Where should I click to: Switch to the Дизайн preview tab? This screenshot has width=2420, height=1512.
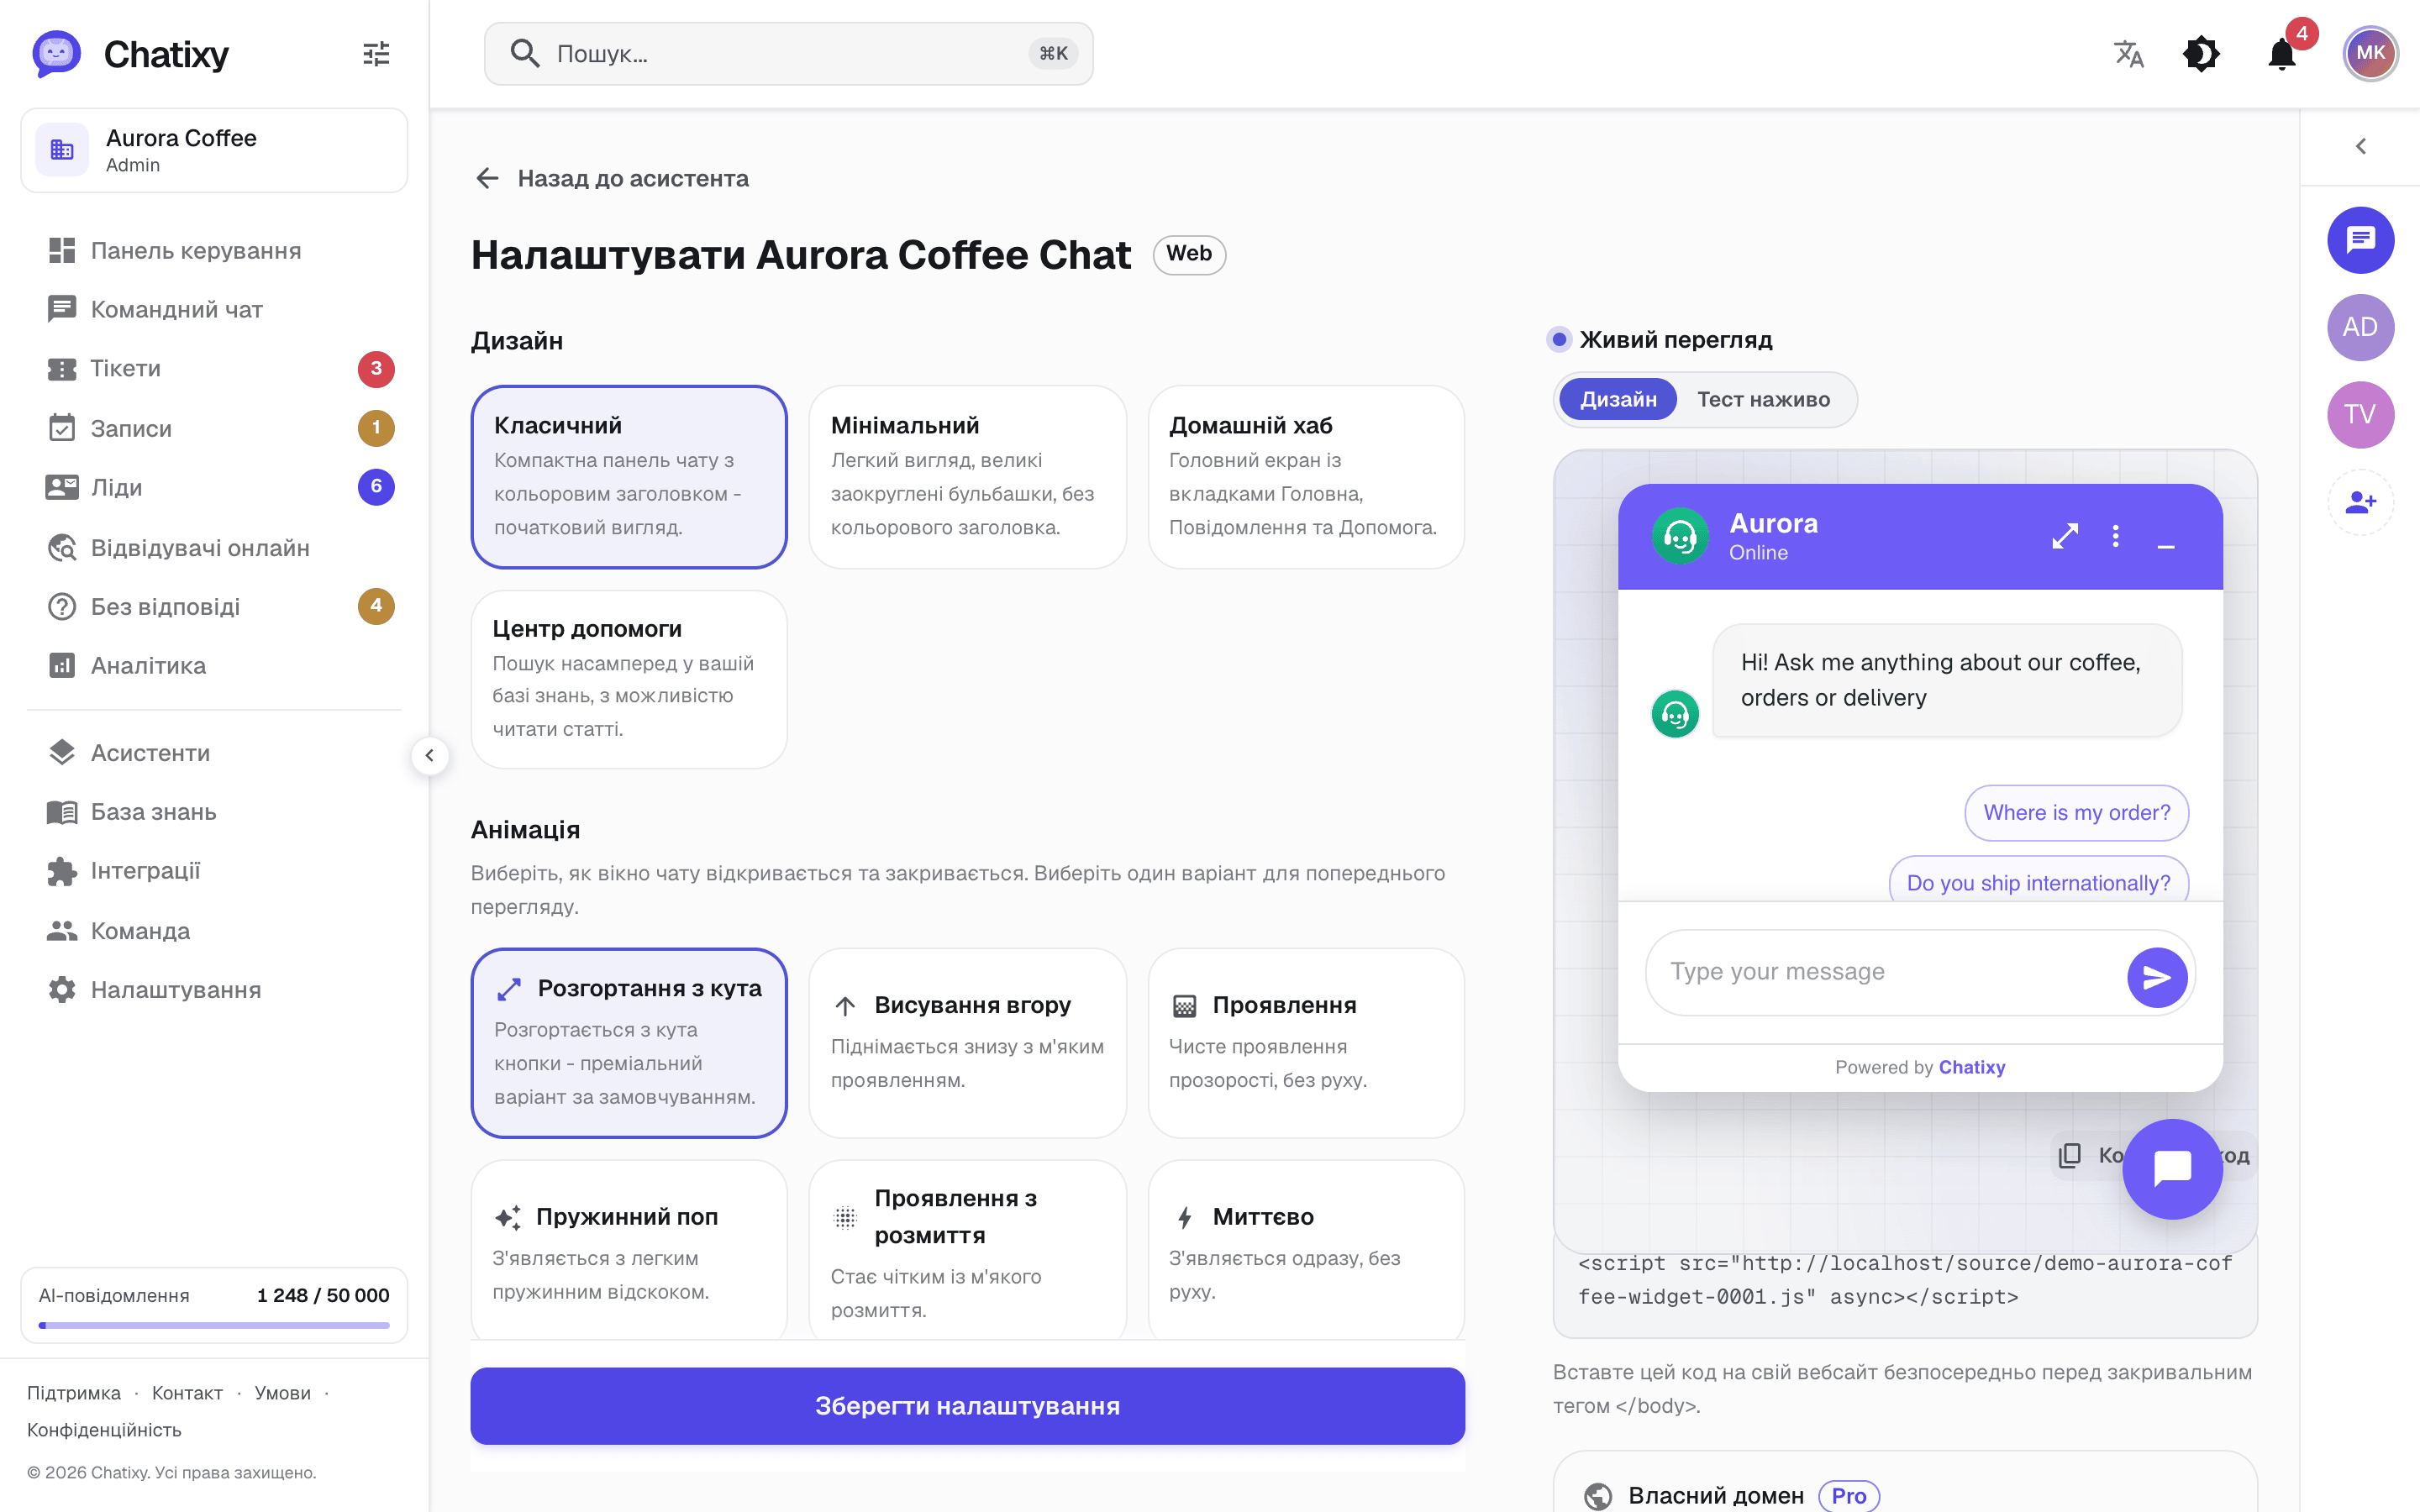tap(1617, 399)
